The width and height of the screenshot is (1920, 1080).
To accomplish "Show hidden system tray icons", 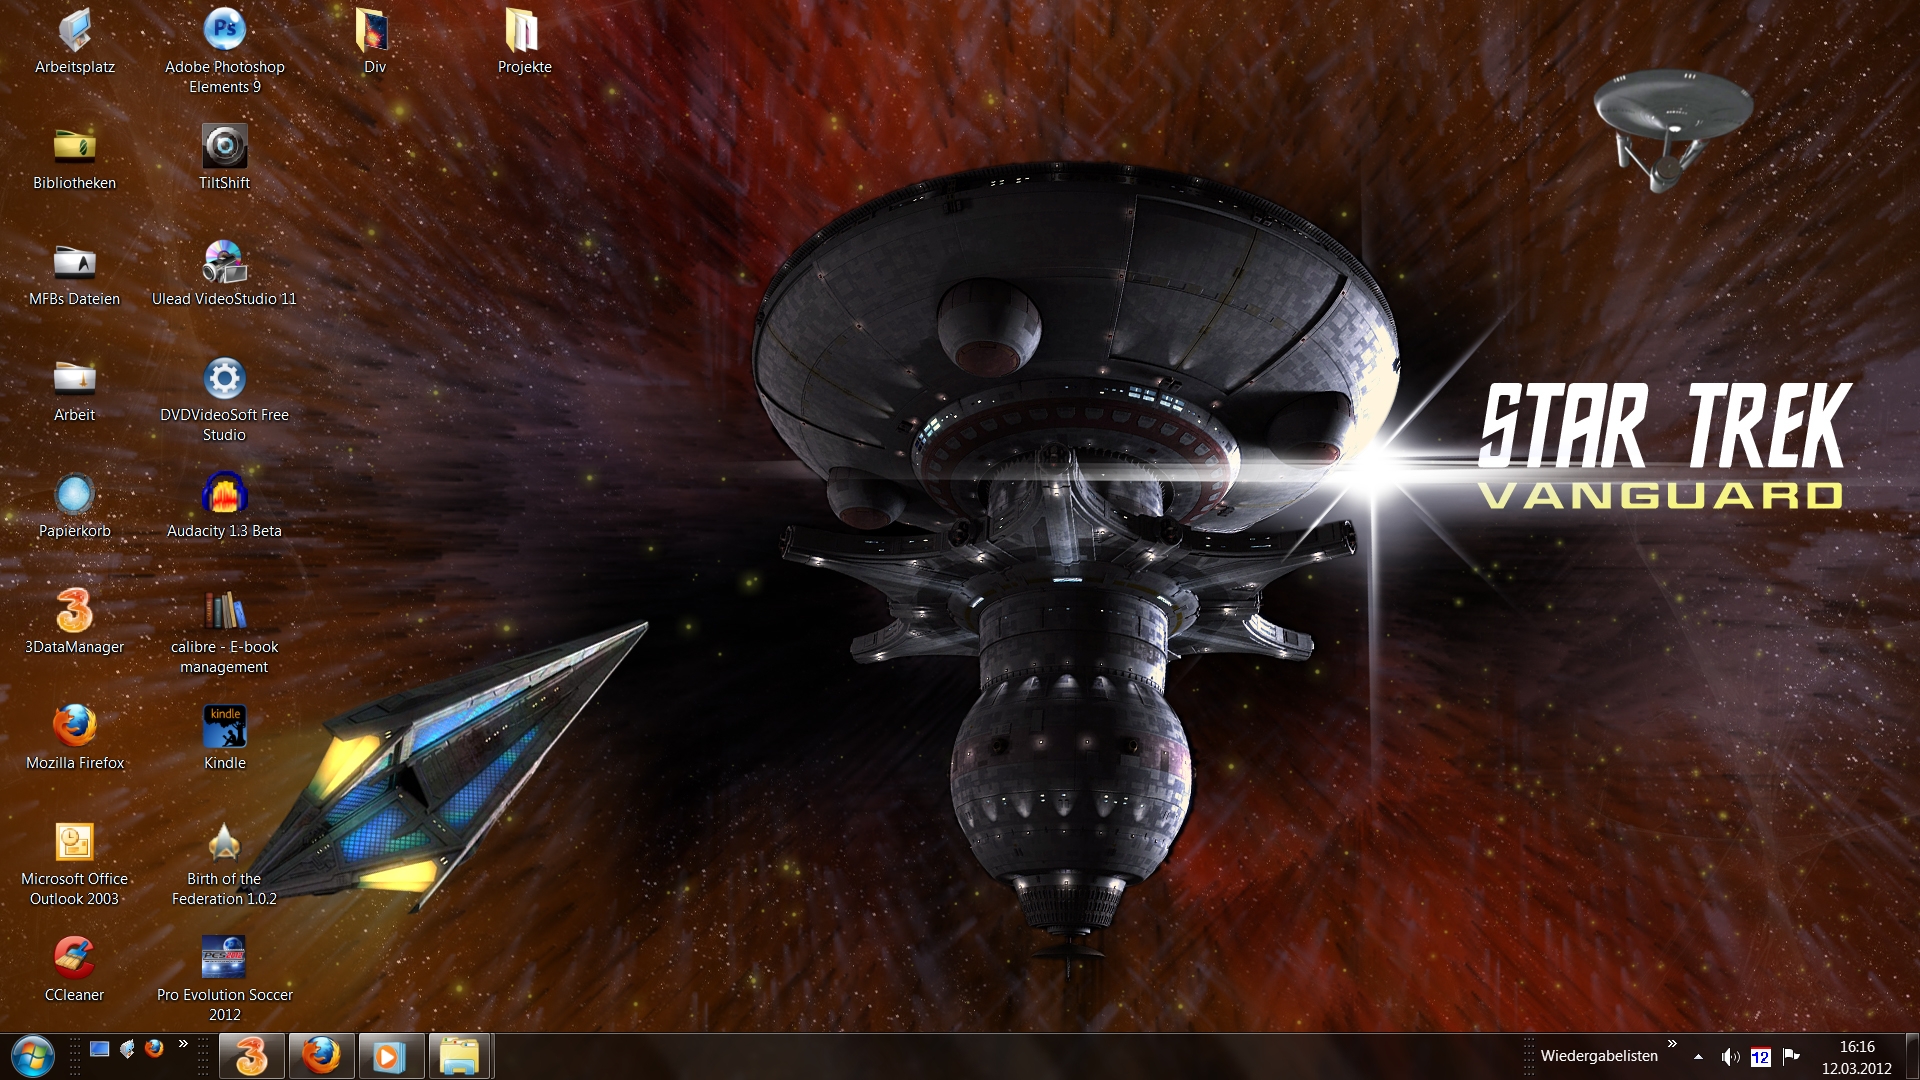I will pos(1698,1057).
